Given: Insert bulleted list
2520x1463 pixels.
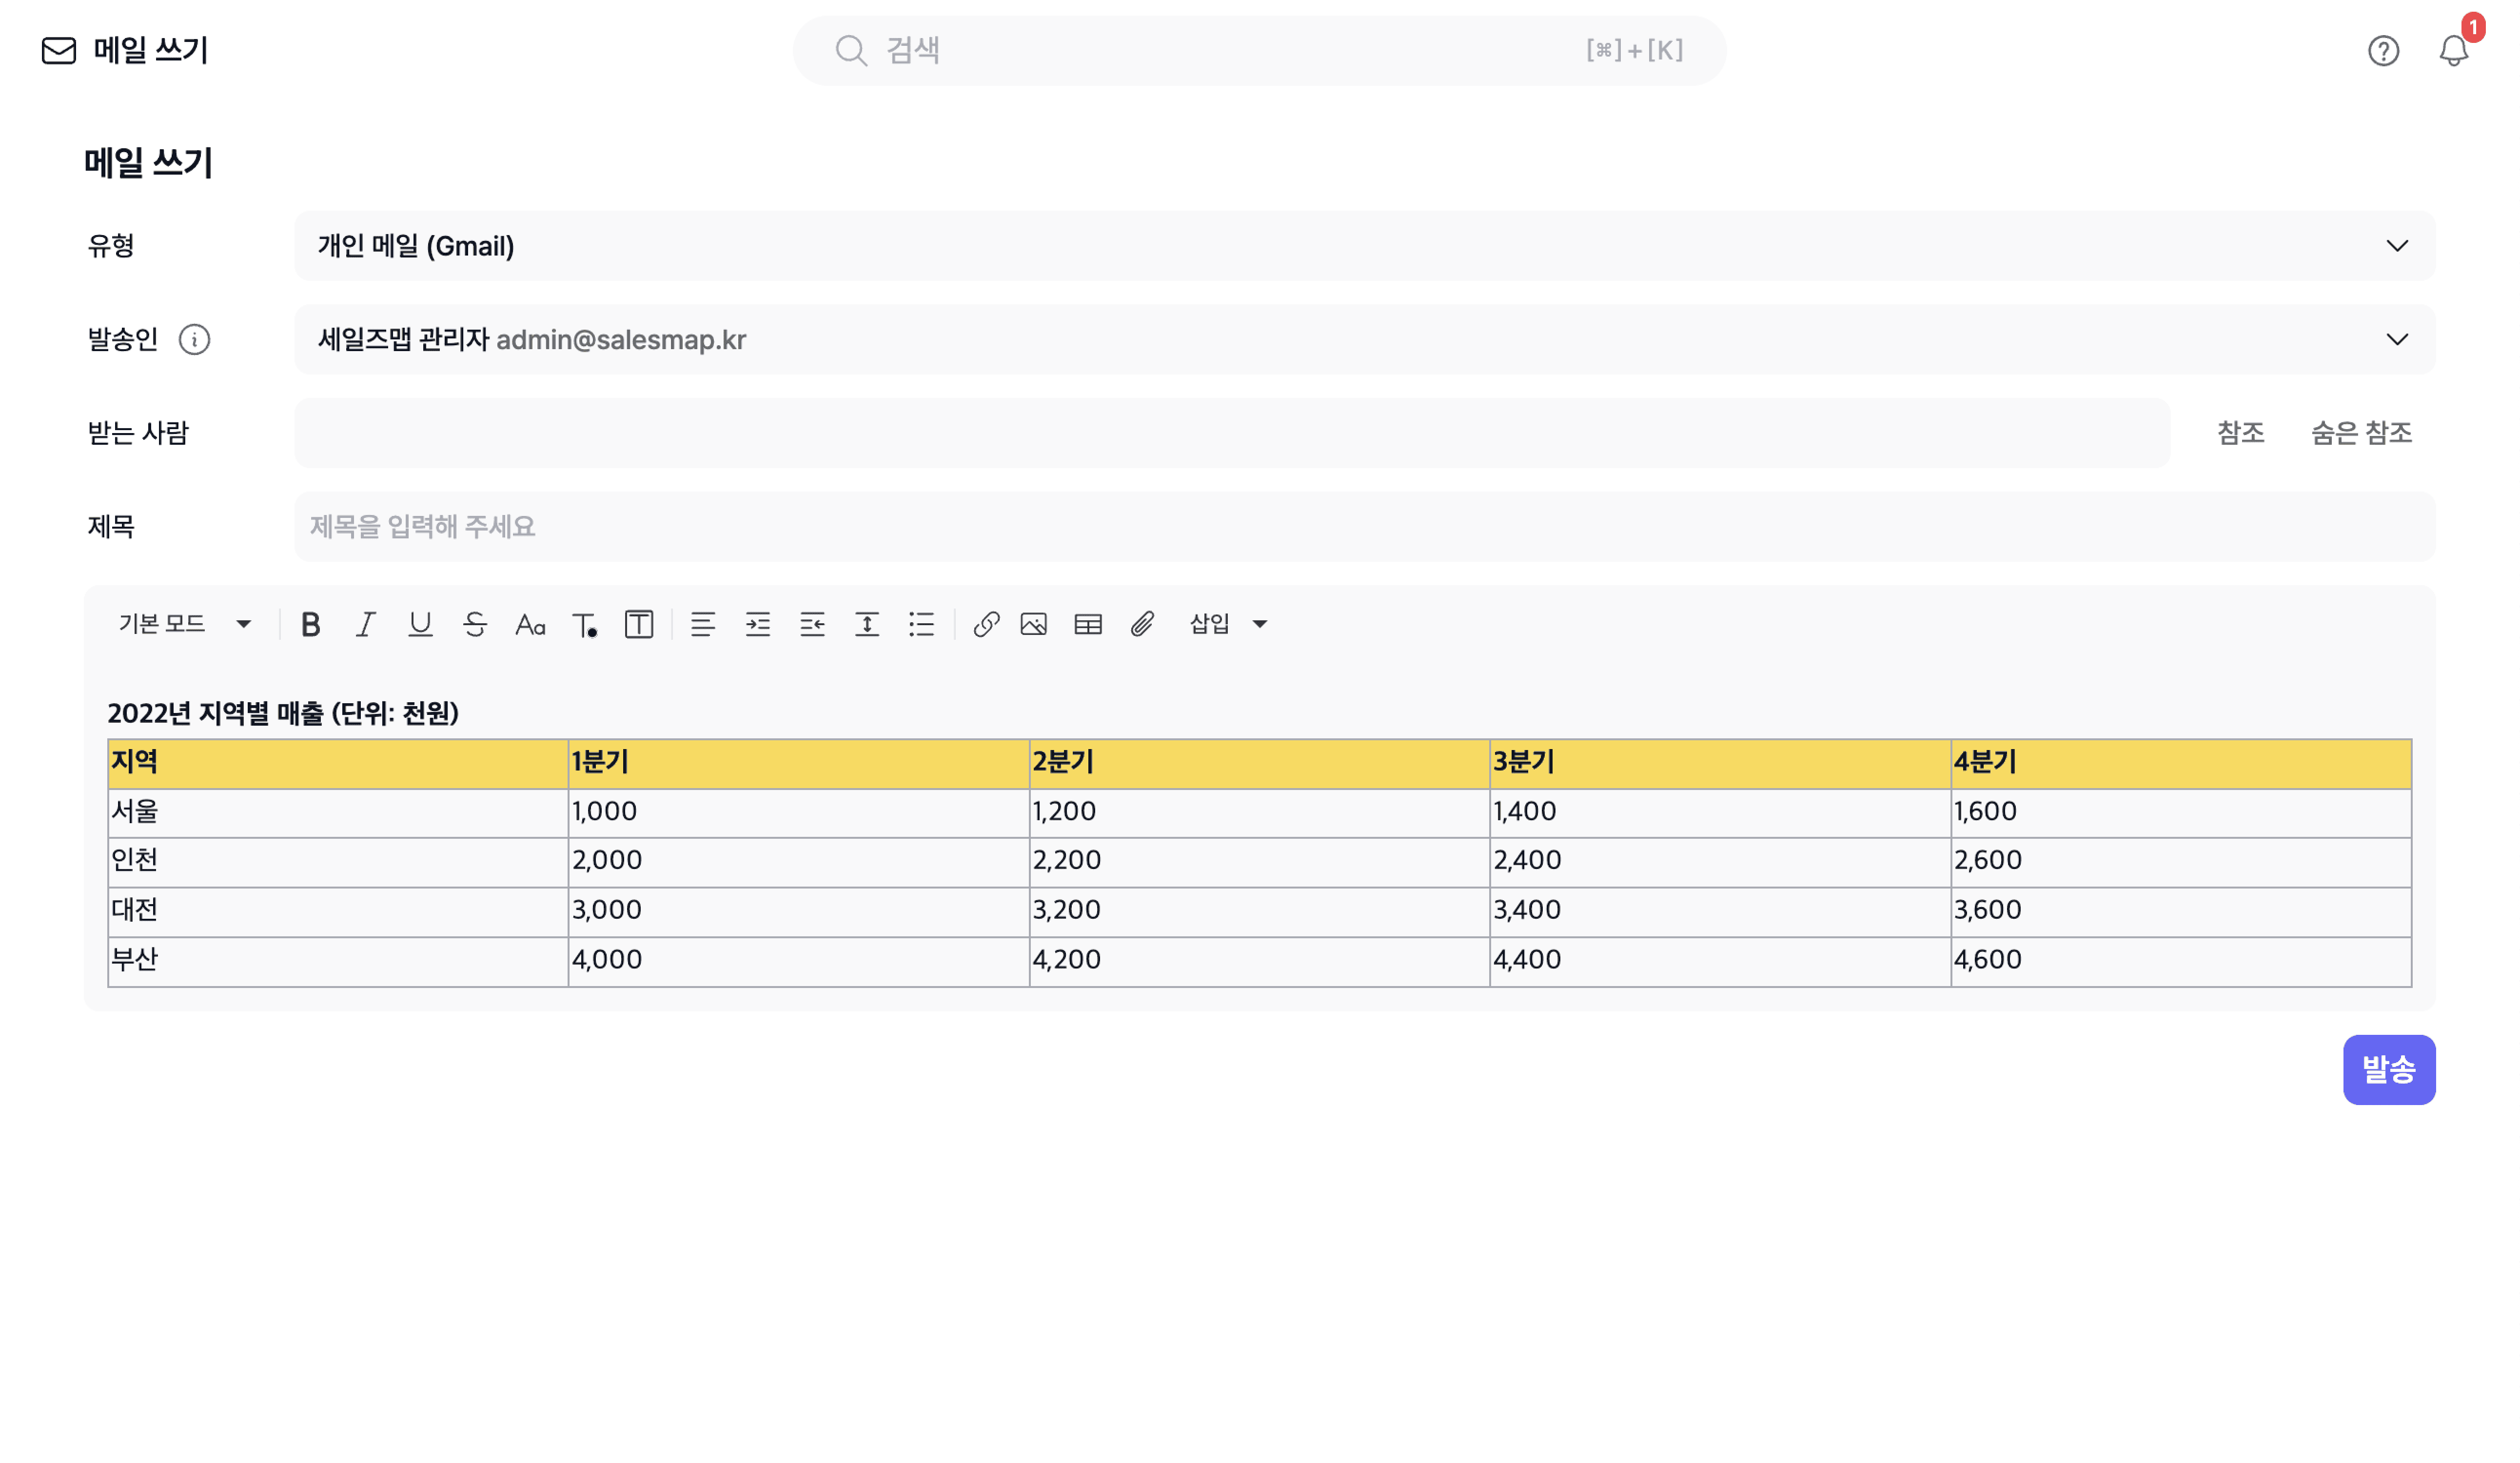Looking at the screenshot, I should (x=921, y=624).
